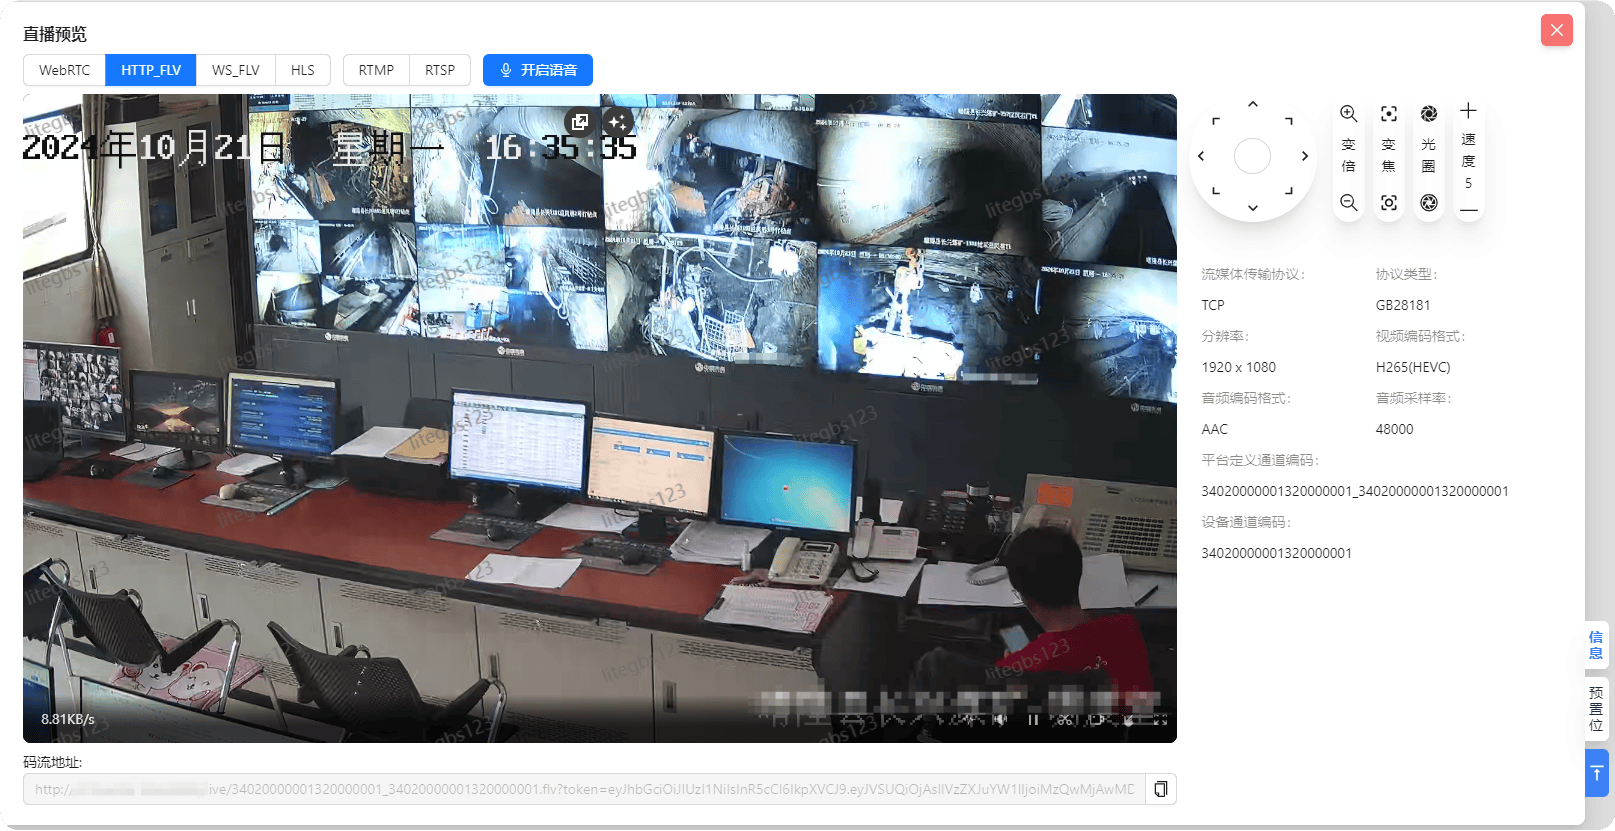Image resolution: width=1615 pixels, height=831 pixels.
Task: Click the 8.81KB/s bitrate readout
Action: point(68,719)
